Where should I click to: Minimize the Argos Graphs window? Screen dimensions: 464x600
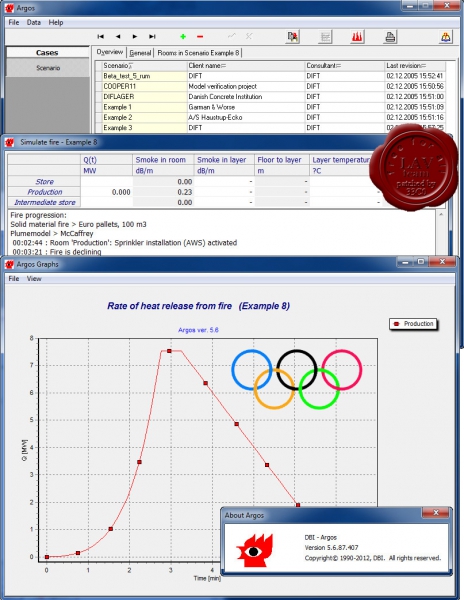(405, 262)
